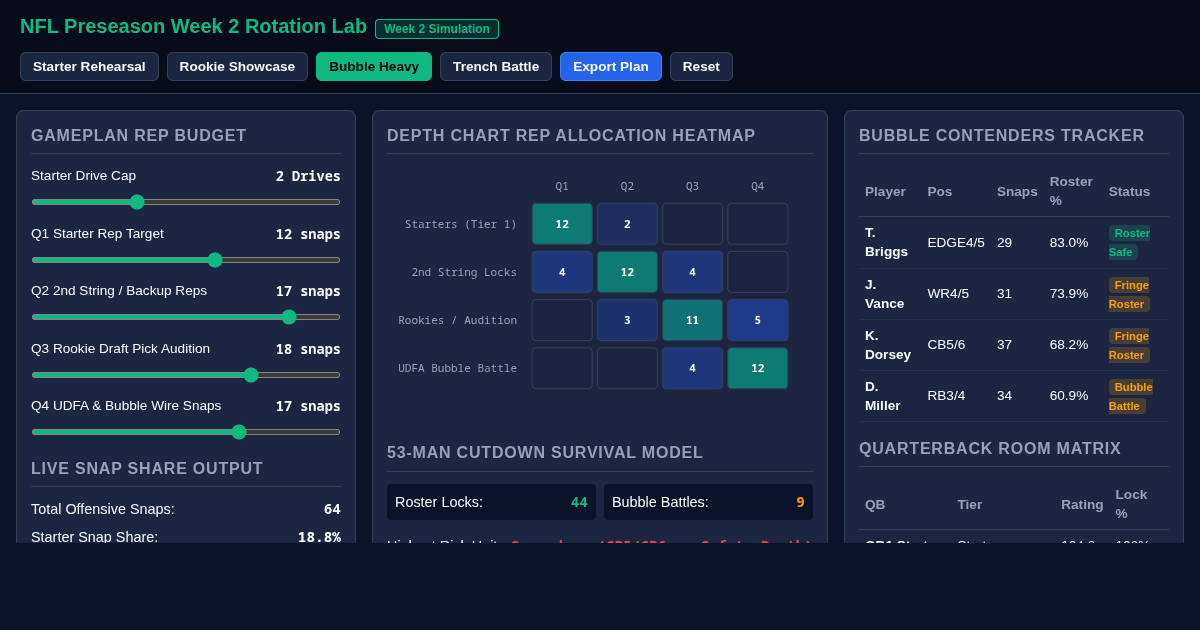
Task: Adjust the Q3 Rookie Draft Pick Audition slider
Action: [x=186, y=375]
